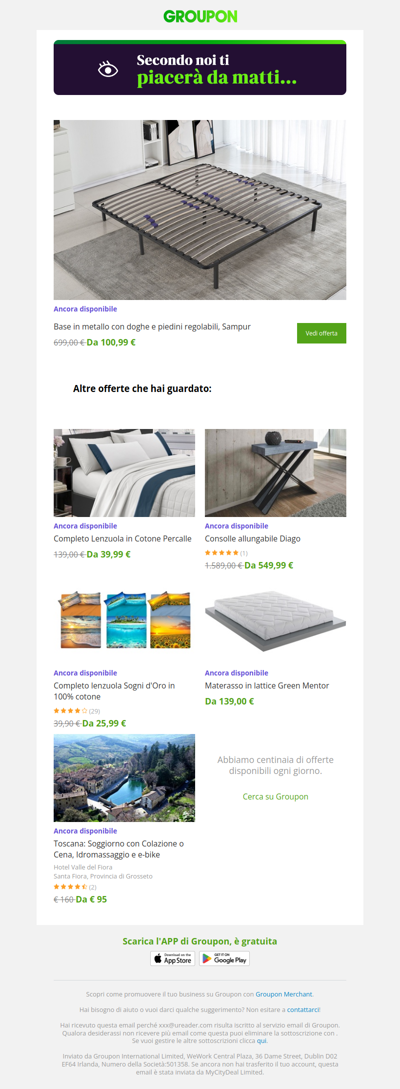Open the Sogni d'Oro bedding image

tap(124, 620)
